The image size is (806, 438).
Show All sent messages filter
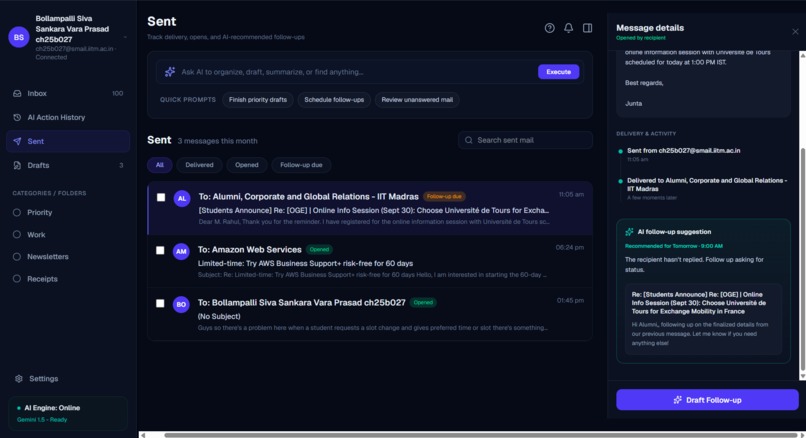pyautogui.click(x=159, y=165)
